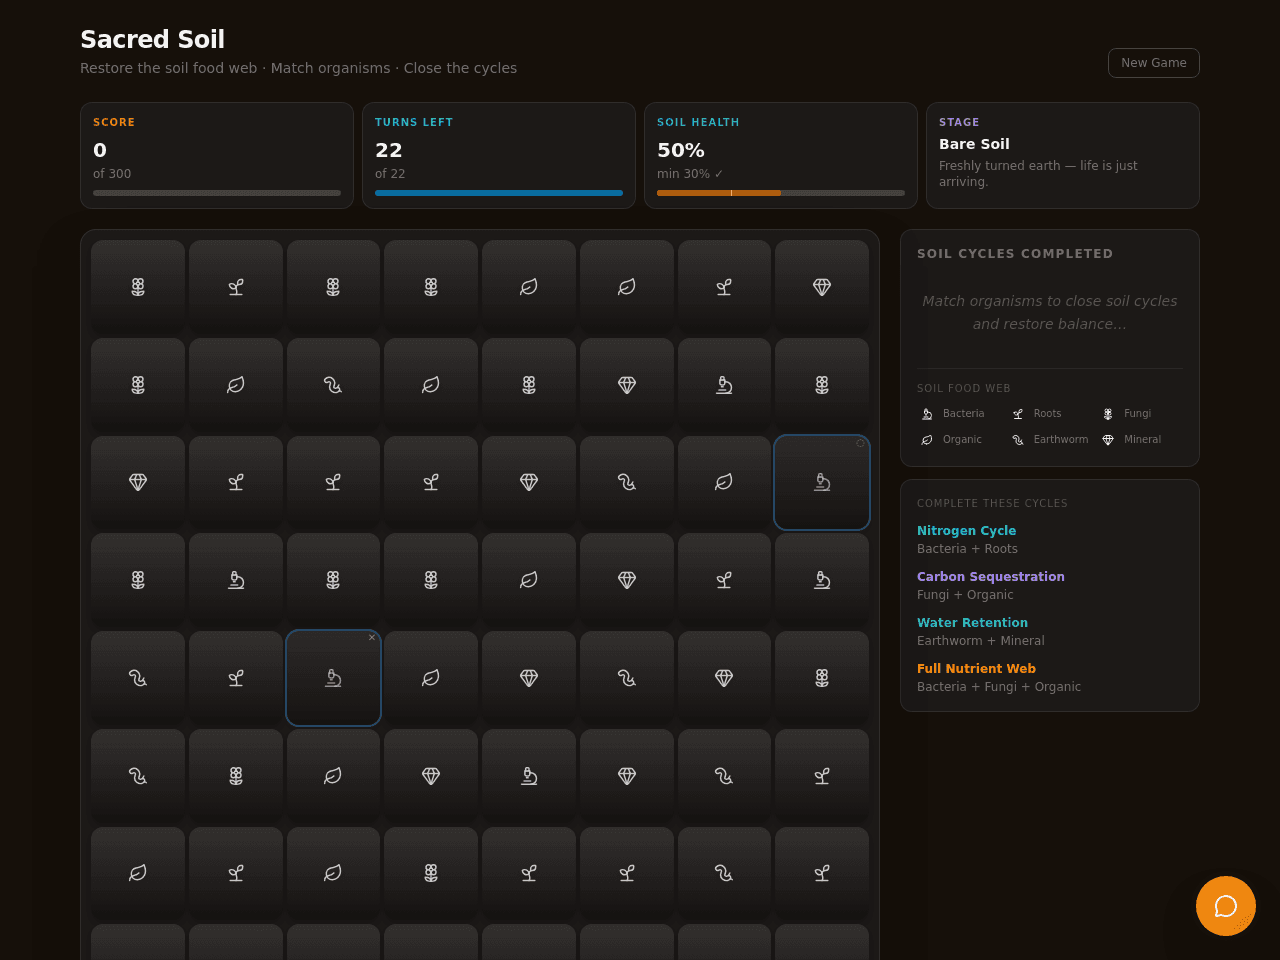Click the Soil Health progress bar
1280x960 pixels.
click(781, 193)
